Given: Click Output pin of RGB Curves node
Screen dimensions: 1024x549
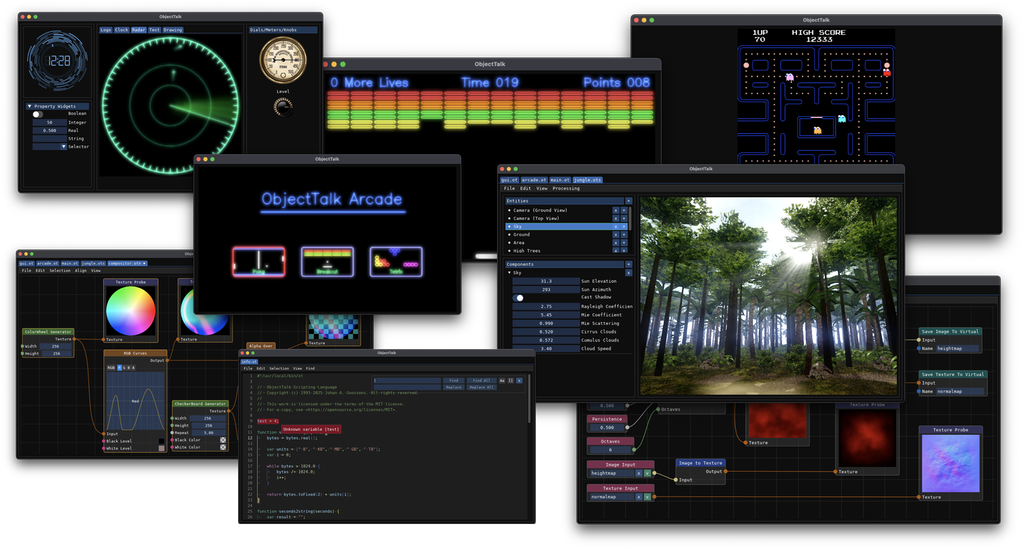Looking at the screenshot, I should coord(167,360).
